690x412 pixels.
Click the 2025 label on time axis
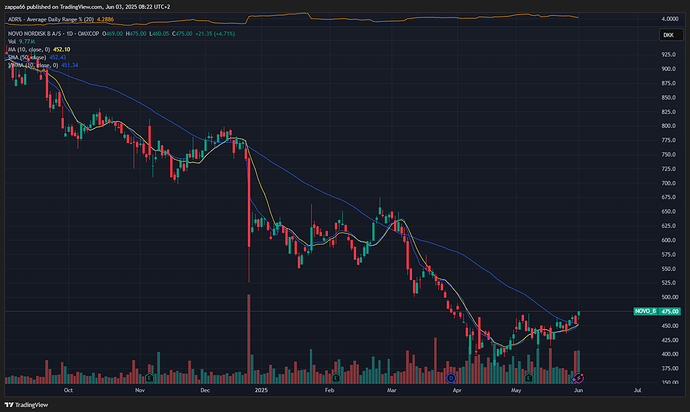tap(261, 390)
